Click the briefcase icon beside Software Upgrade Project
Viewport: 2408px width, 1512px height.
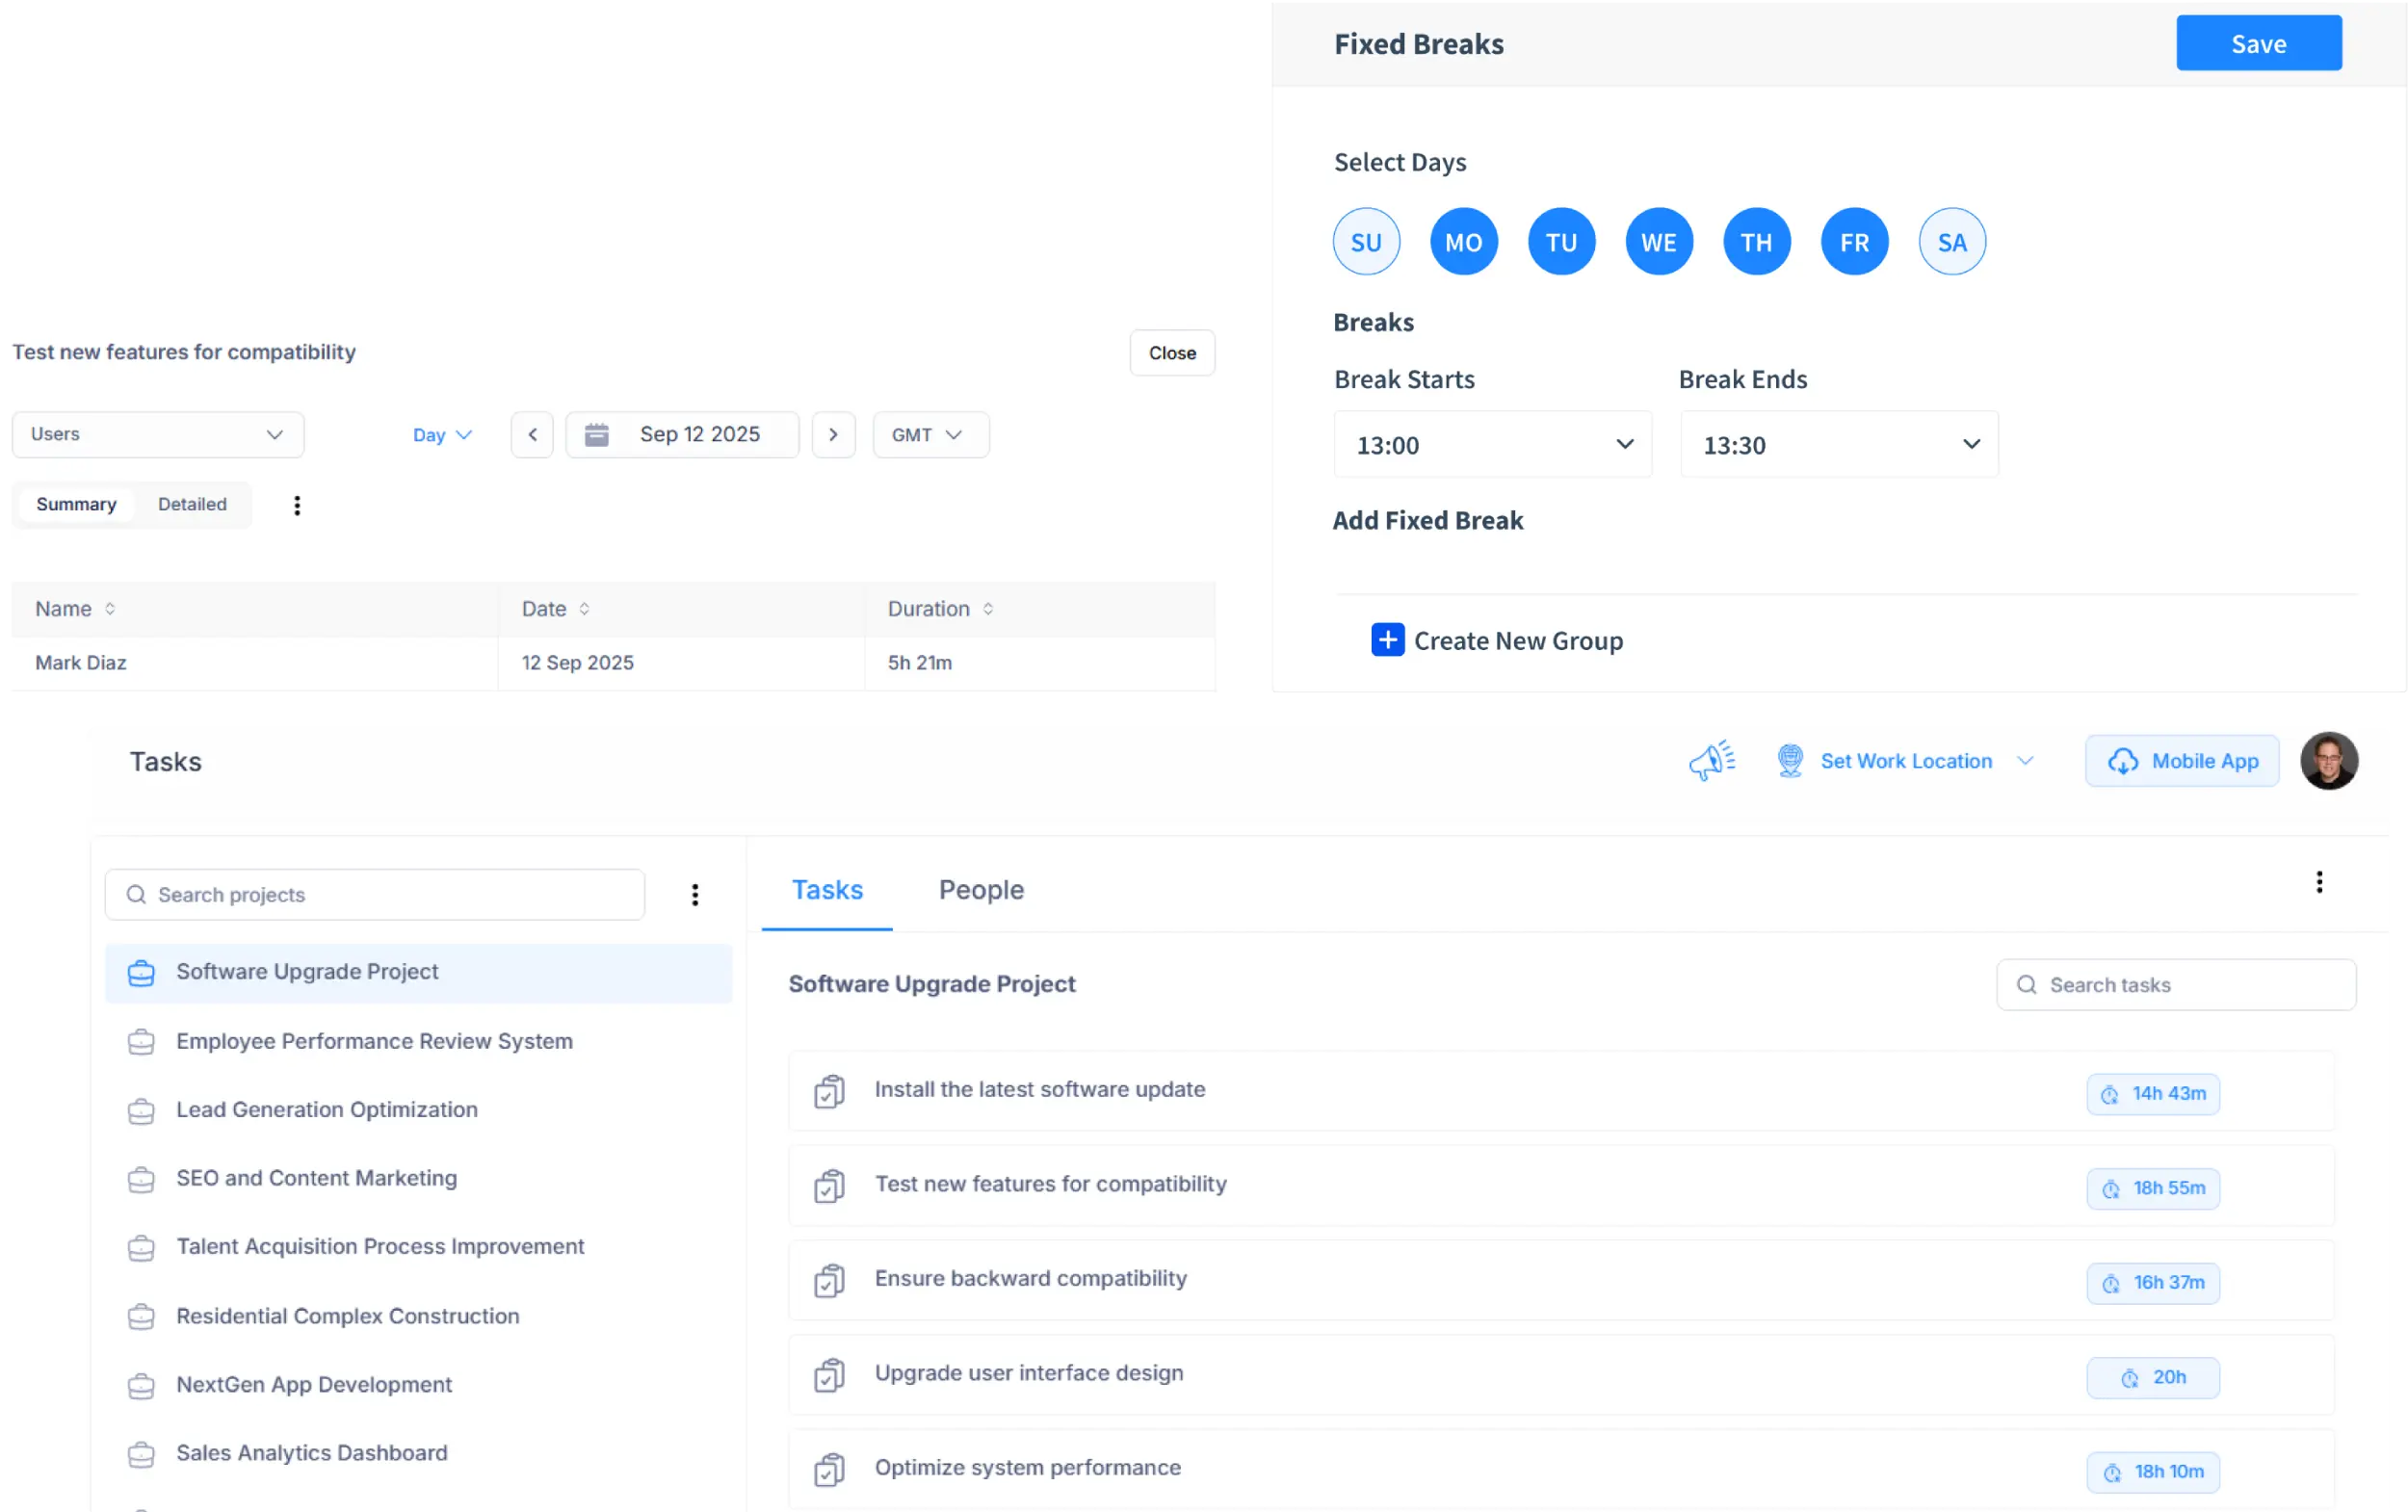141,972
